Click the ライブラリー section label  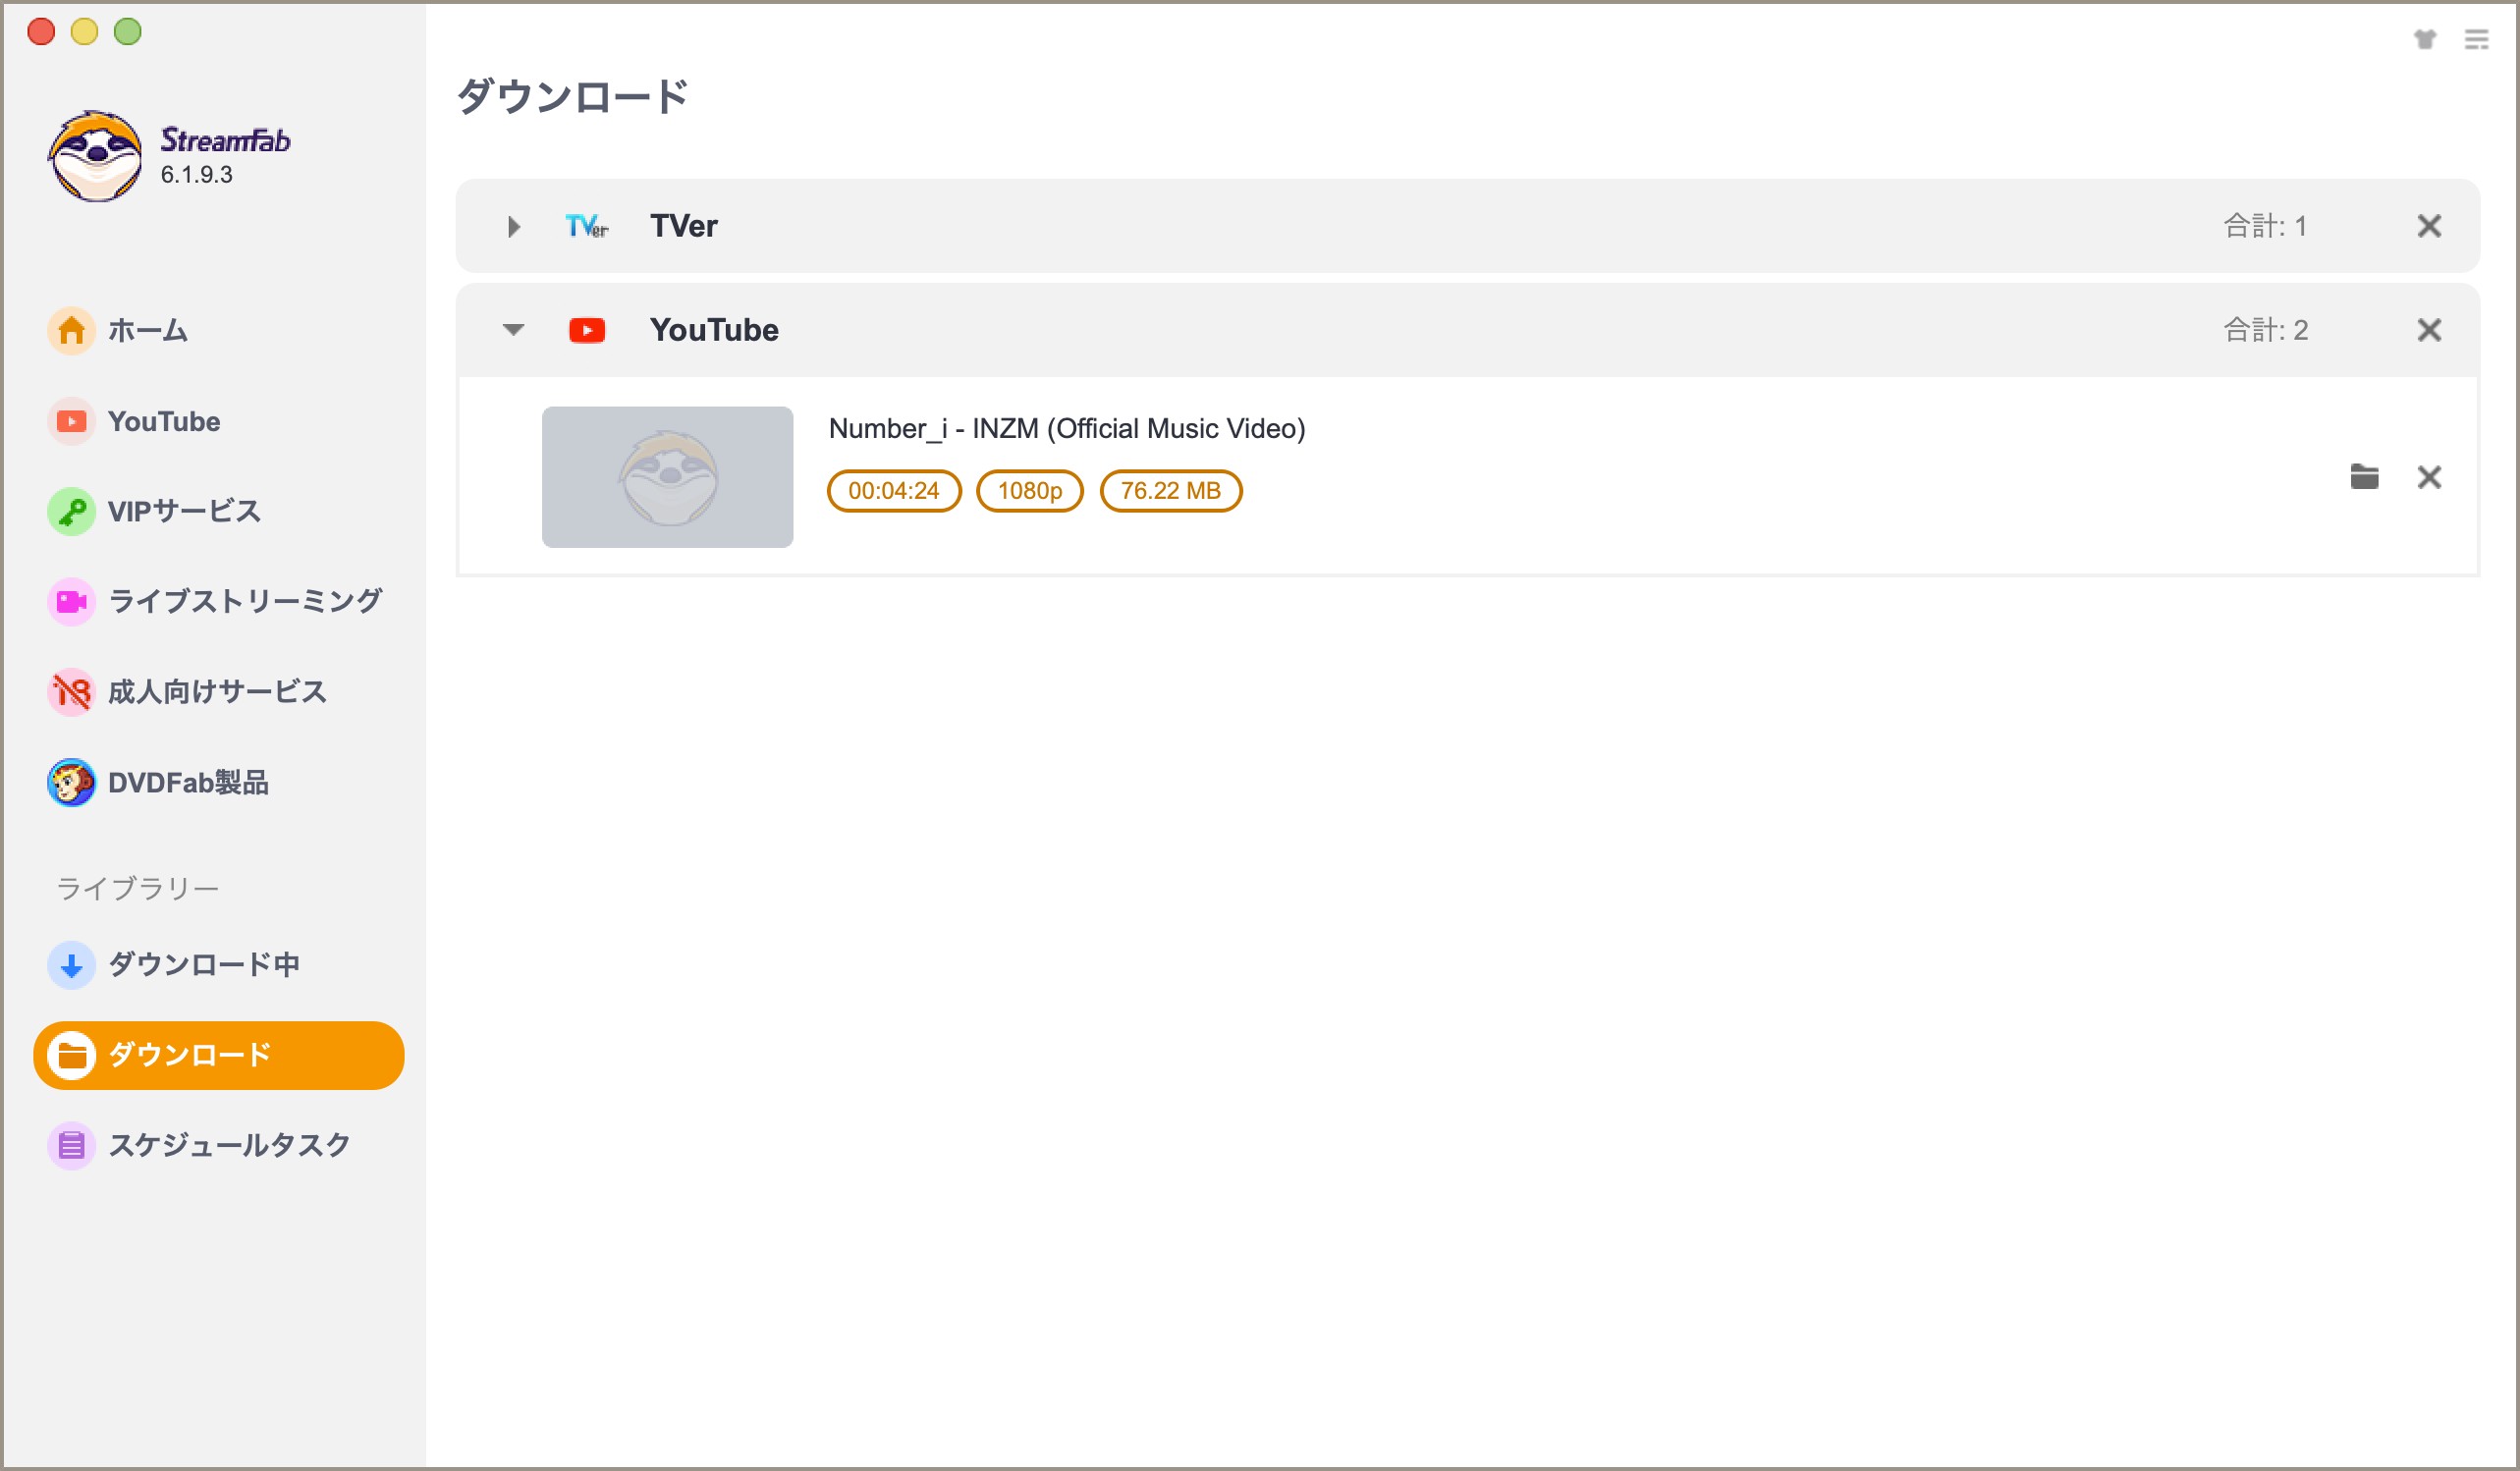click(x=137, y=888)
